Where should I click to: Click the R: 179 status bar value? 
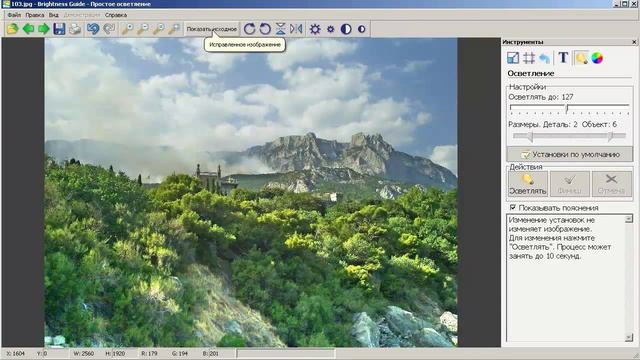(x=149, y=353)
